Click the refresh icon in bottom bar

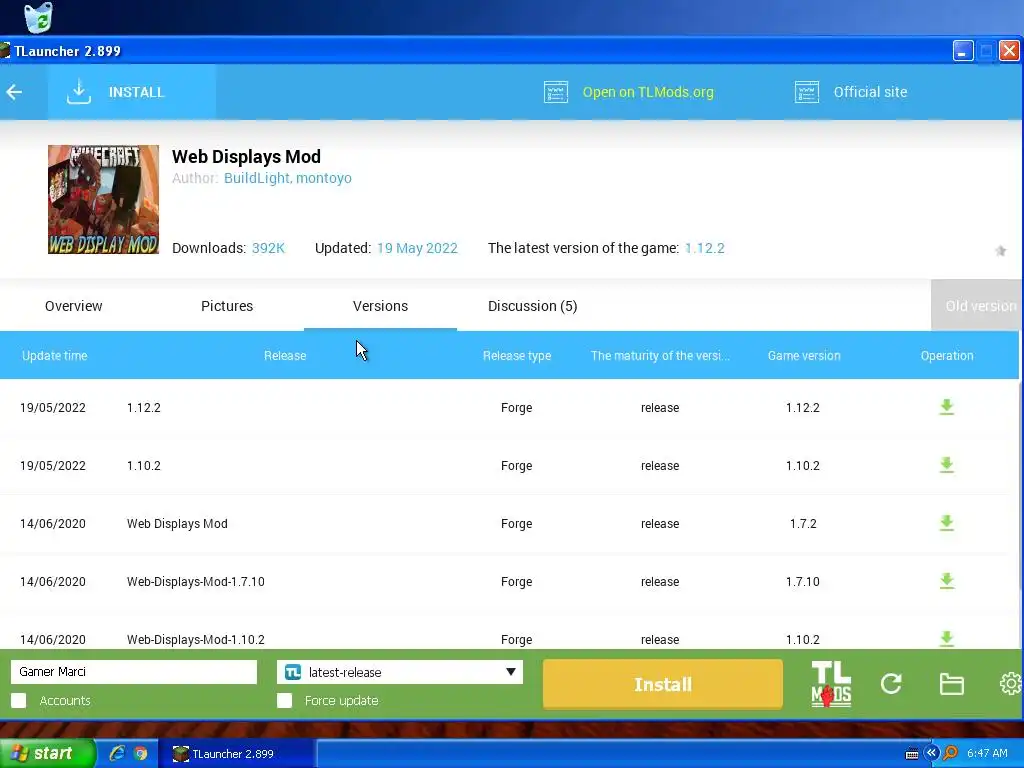tap(891, 684)
